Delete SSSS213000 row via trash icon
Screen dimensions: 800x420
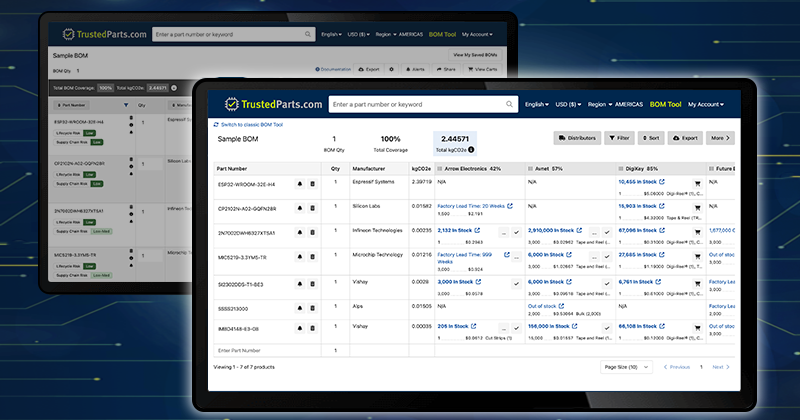coord(313,308)
